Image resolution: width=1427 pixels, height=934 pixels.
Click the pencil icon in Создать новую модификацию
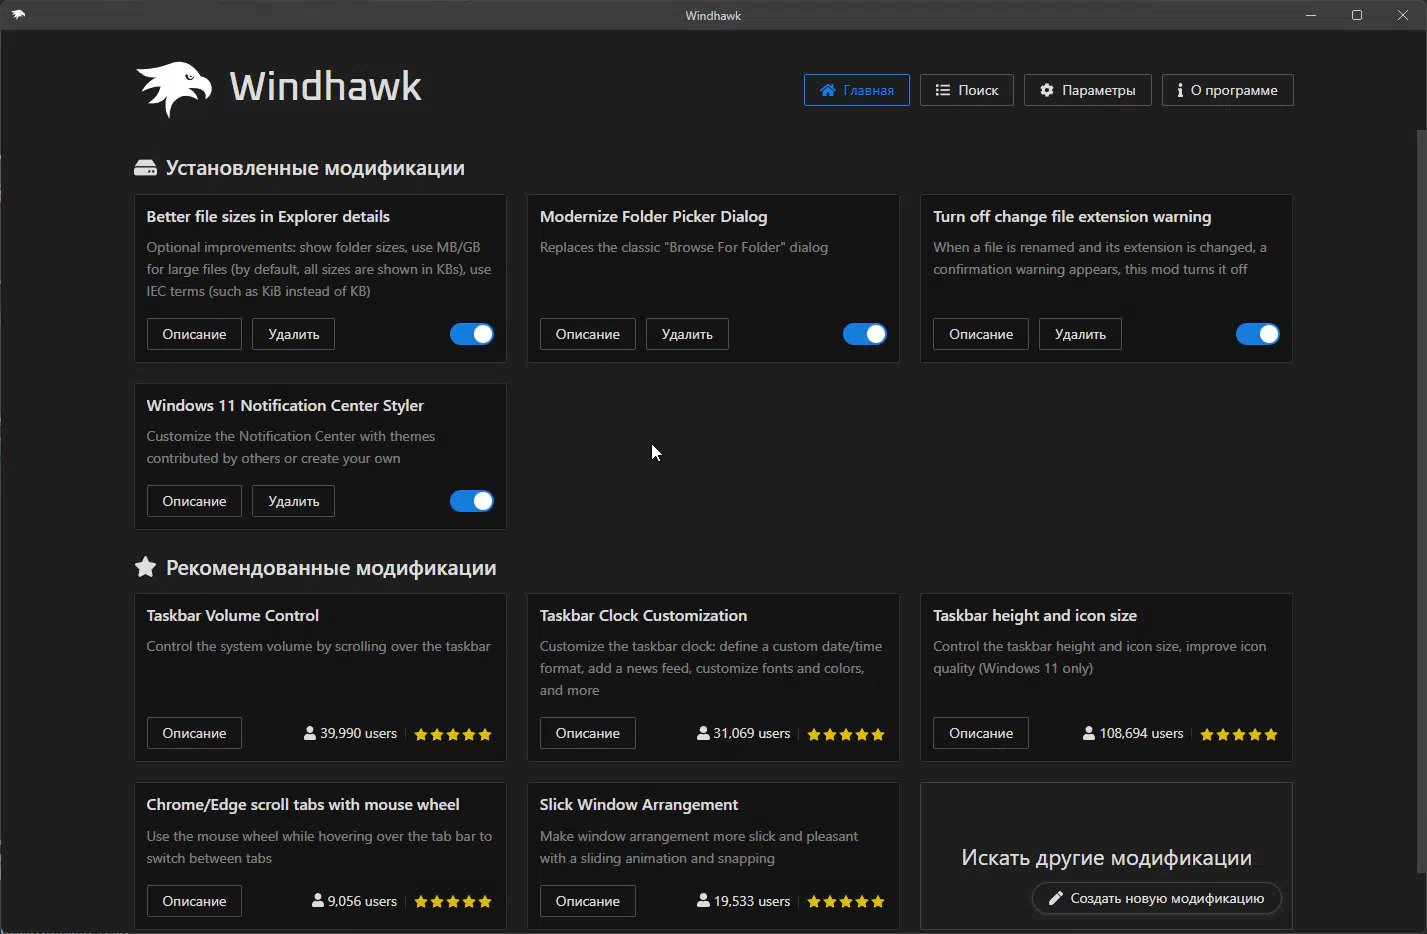[1055, 899]
